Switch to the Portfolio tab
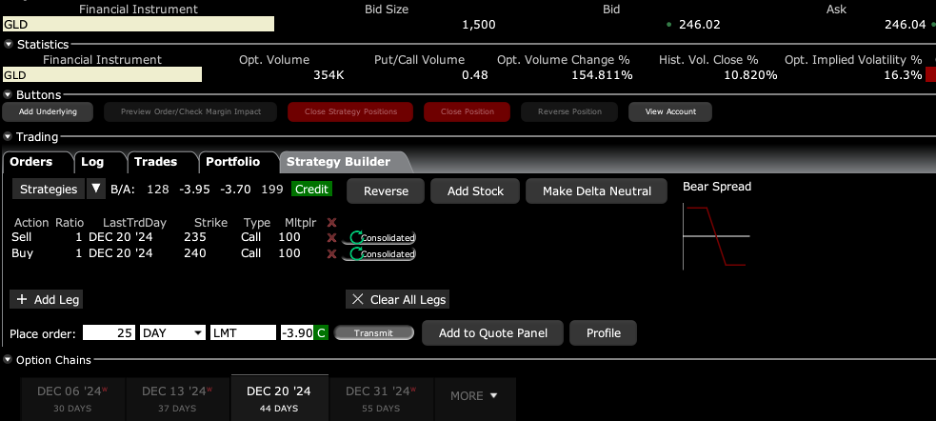Viewport: 936px width, 422px height. (x=232, y=162)
